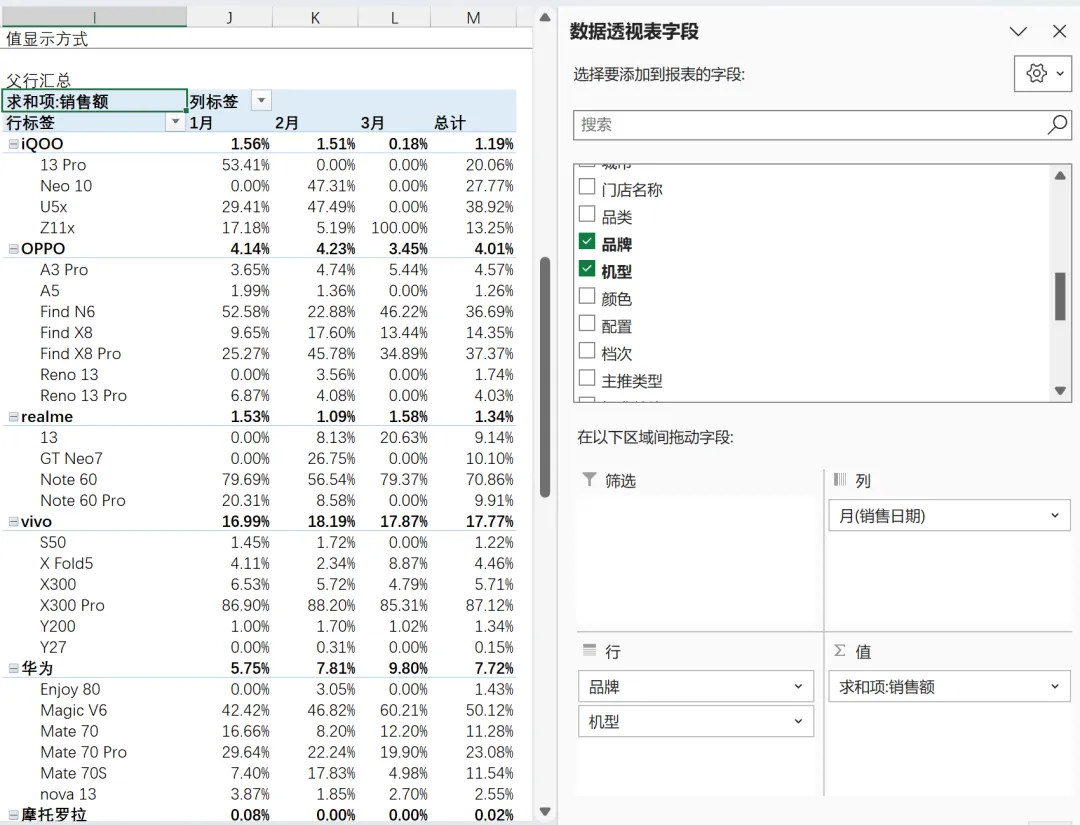
Task: Click the X Fold5 row label
Action: click(x=66, y=563)
